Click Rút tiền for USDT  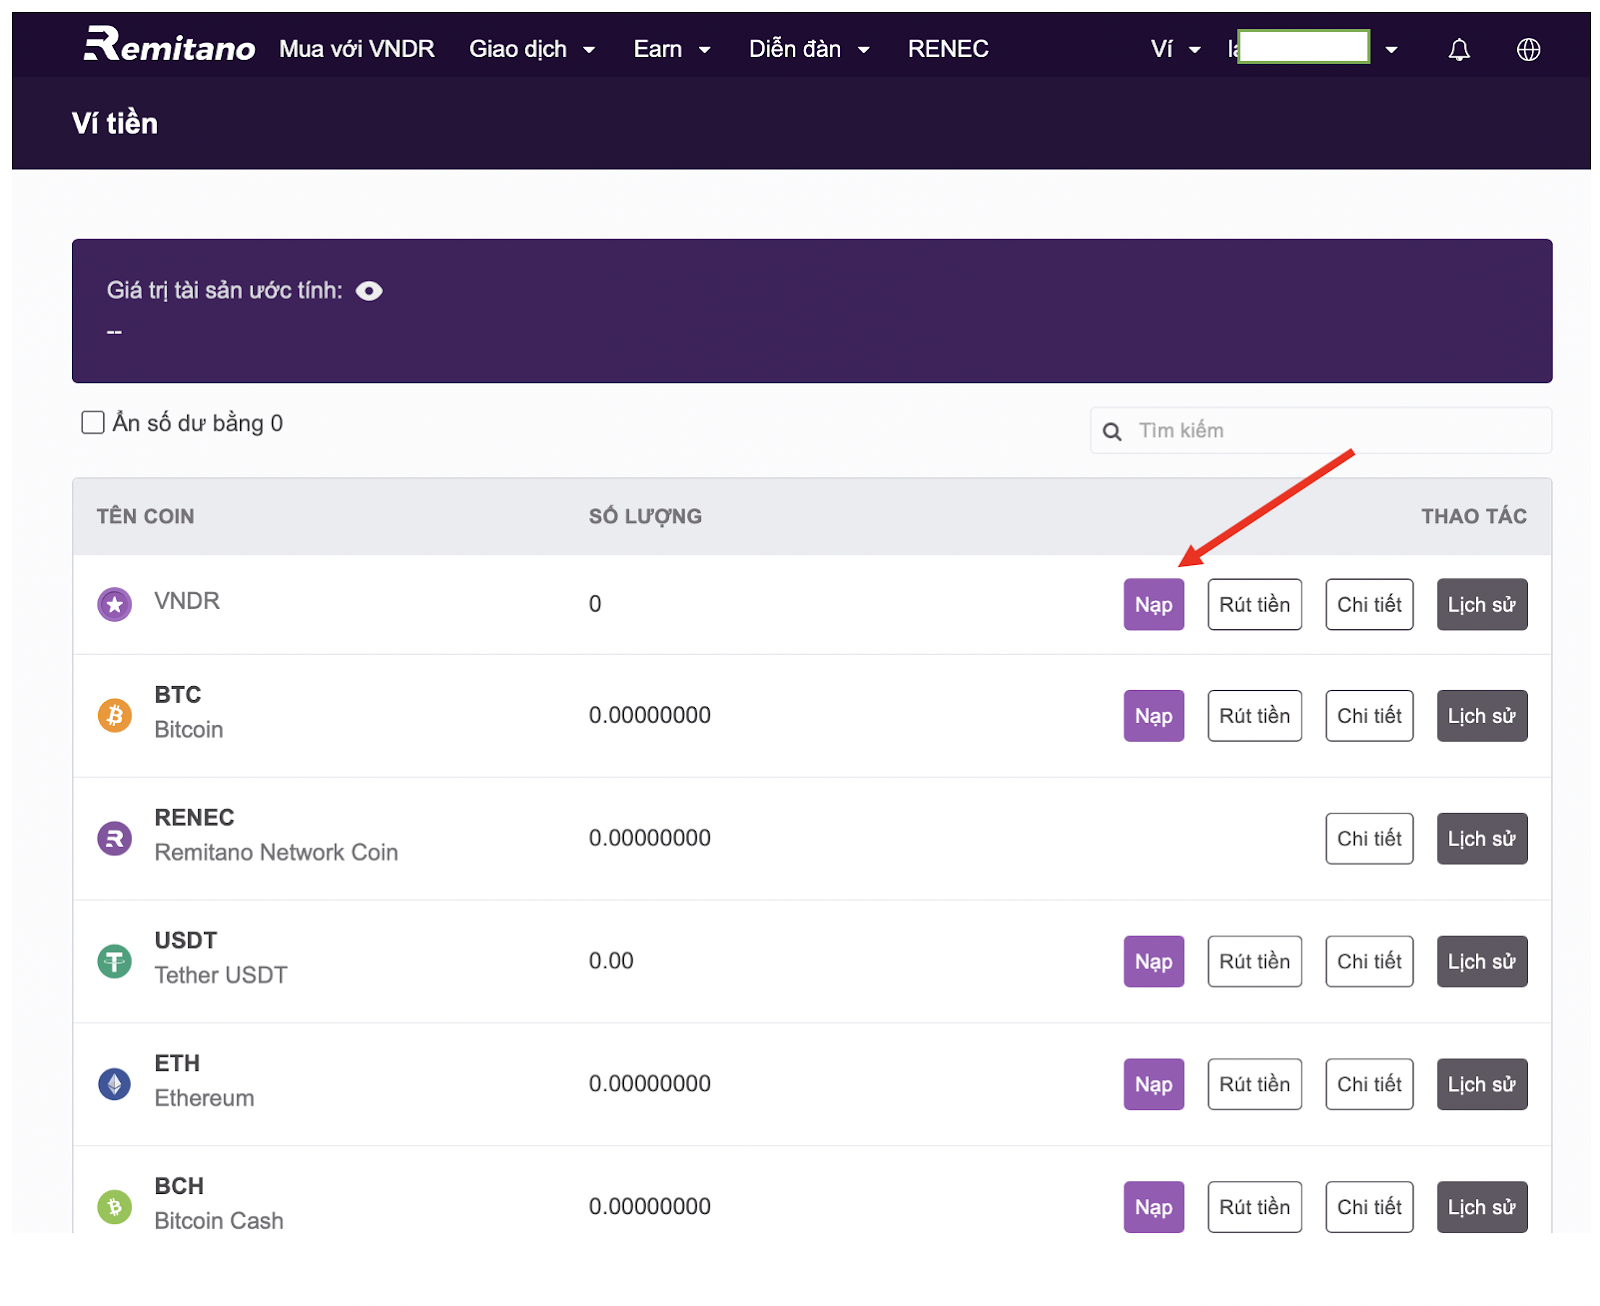[x=1255, y=961]
